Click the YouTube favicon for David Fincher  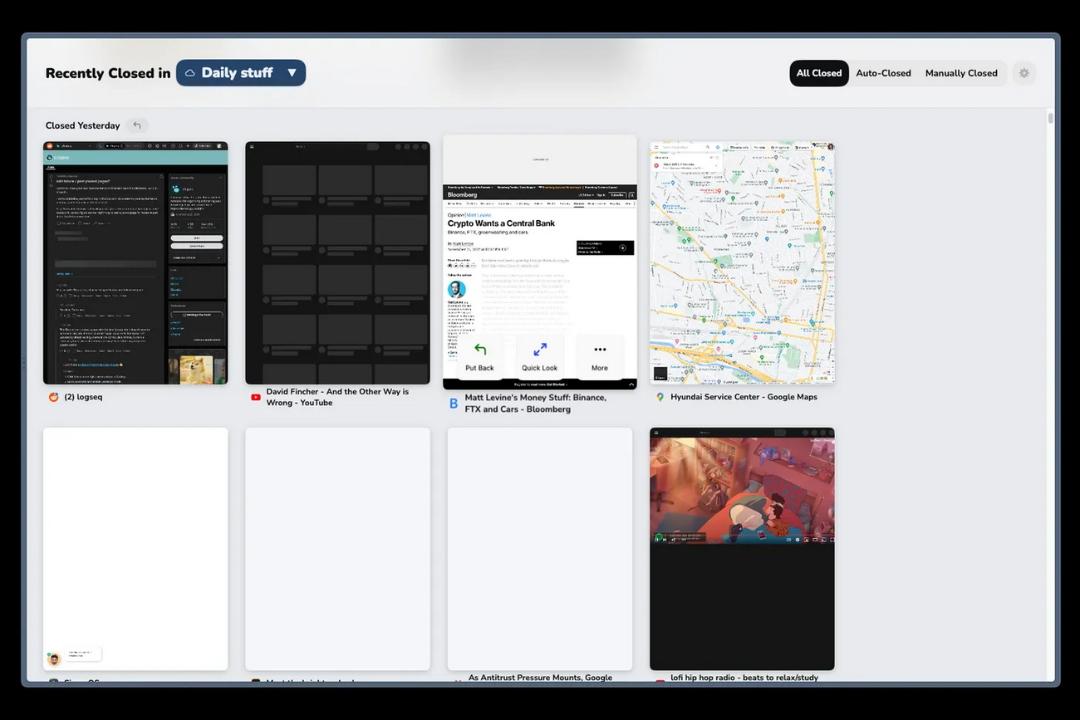[256, 398]
